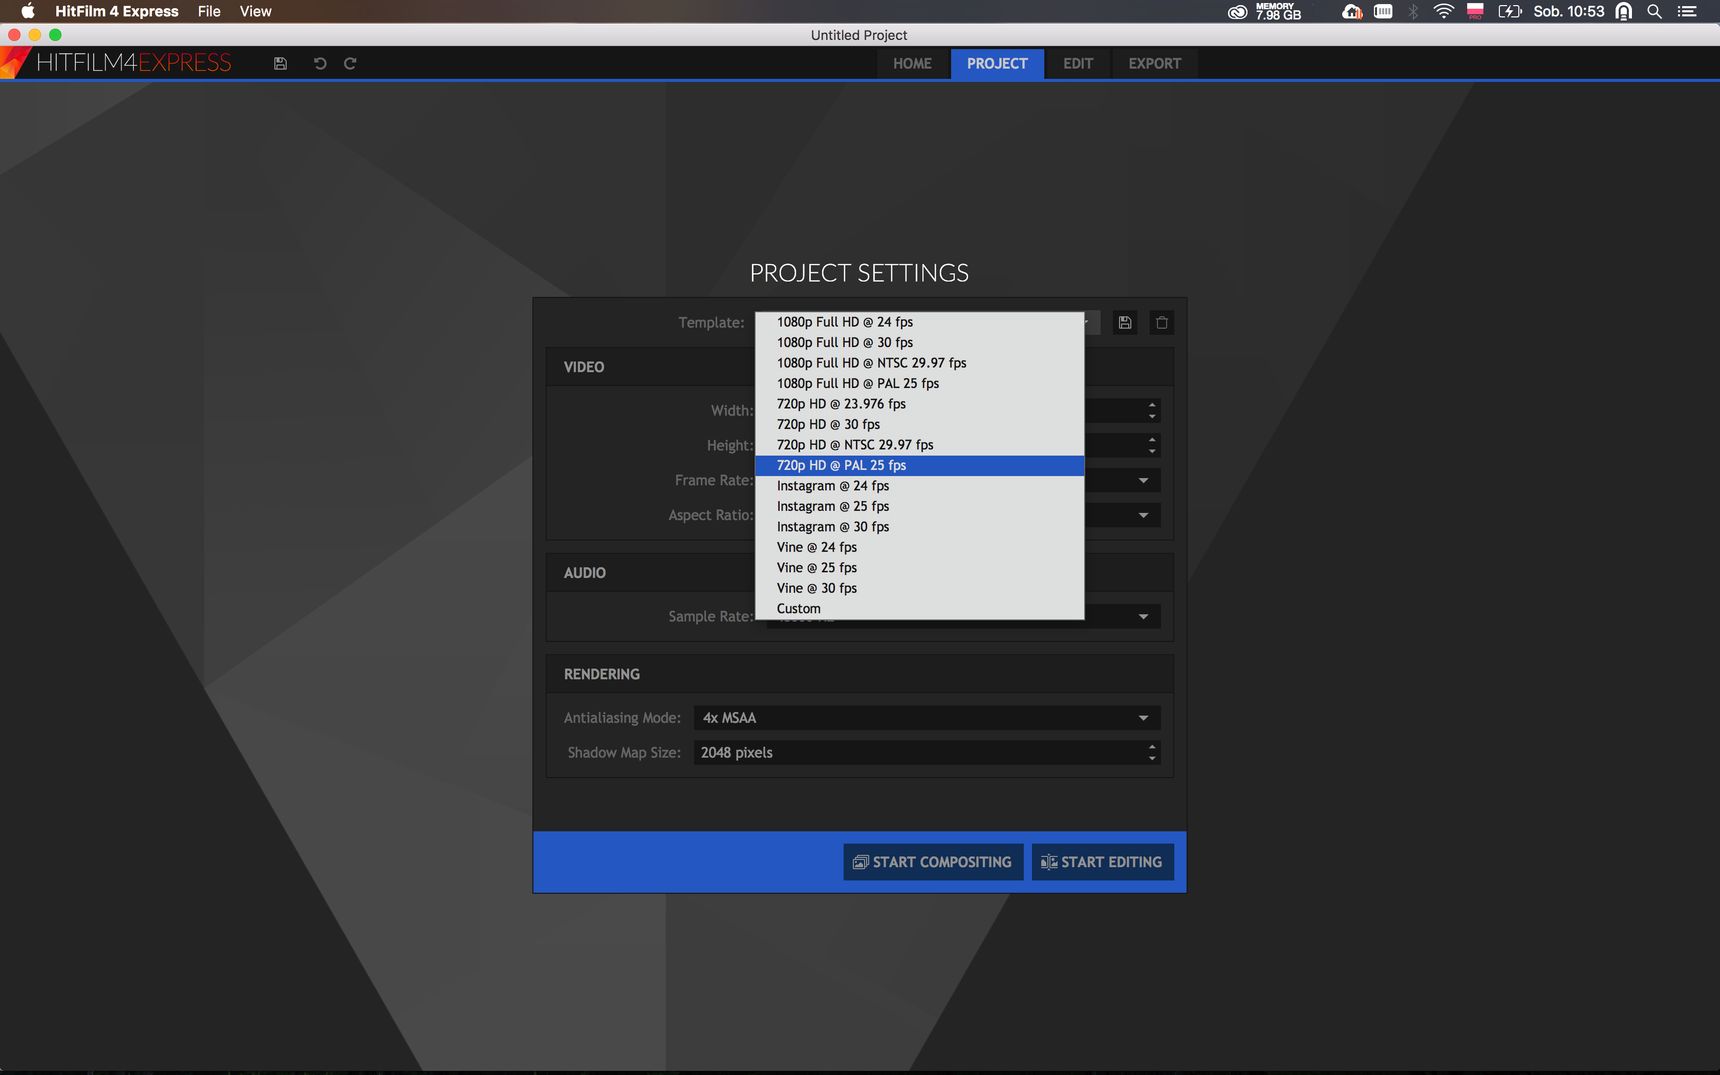Screen dimensions: 1720x1075
Task: Save current template with disk icon
Action: click(1125, 322)
